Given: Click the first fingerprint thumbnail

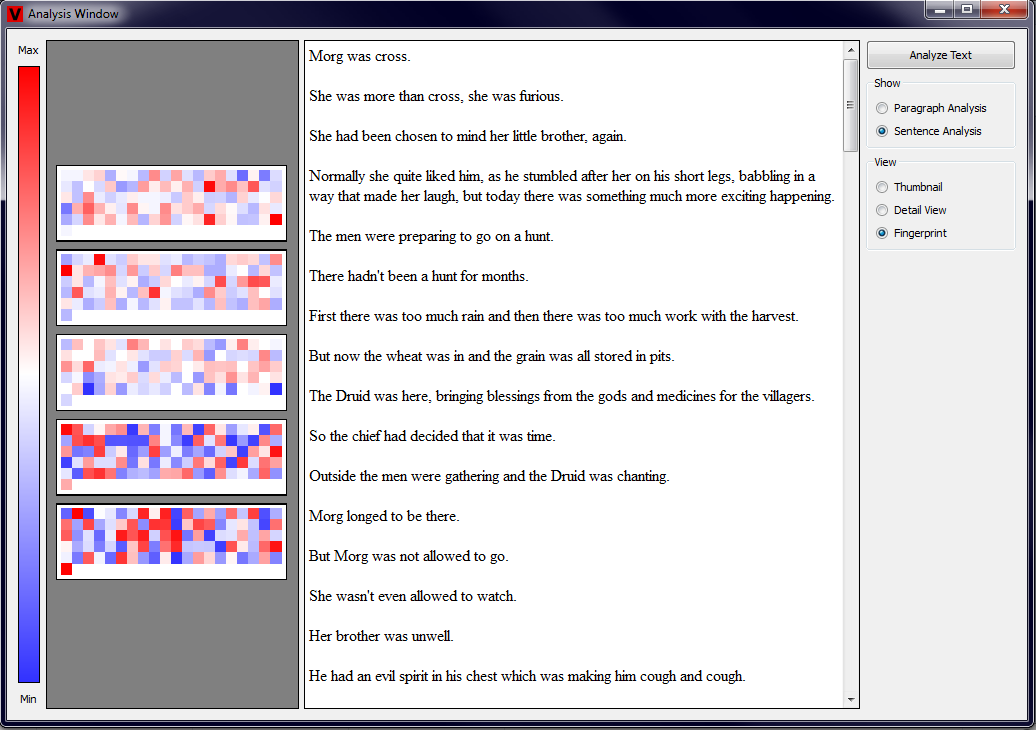Looking at the screenshot, I should tap(171, 203).
